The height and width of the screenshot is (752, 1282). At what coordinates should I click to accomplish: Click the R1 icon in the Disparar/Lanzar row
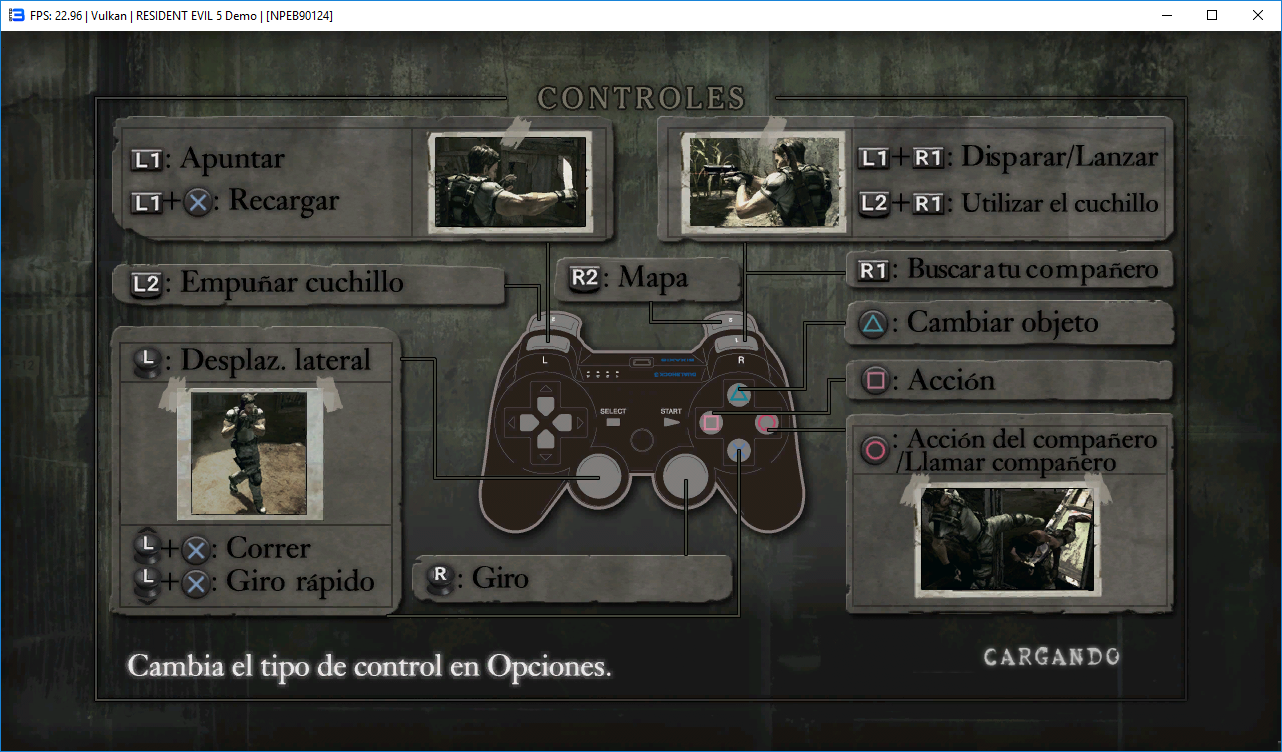point(929,158)
